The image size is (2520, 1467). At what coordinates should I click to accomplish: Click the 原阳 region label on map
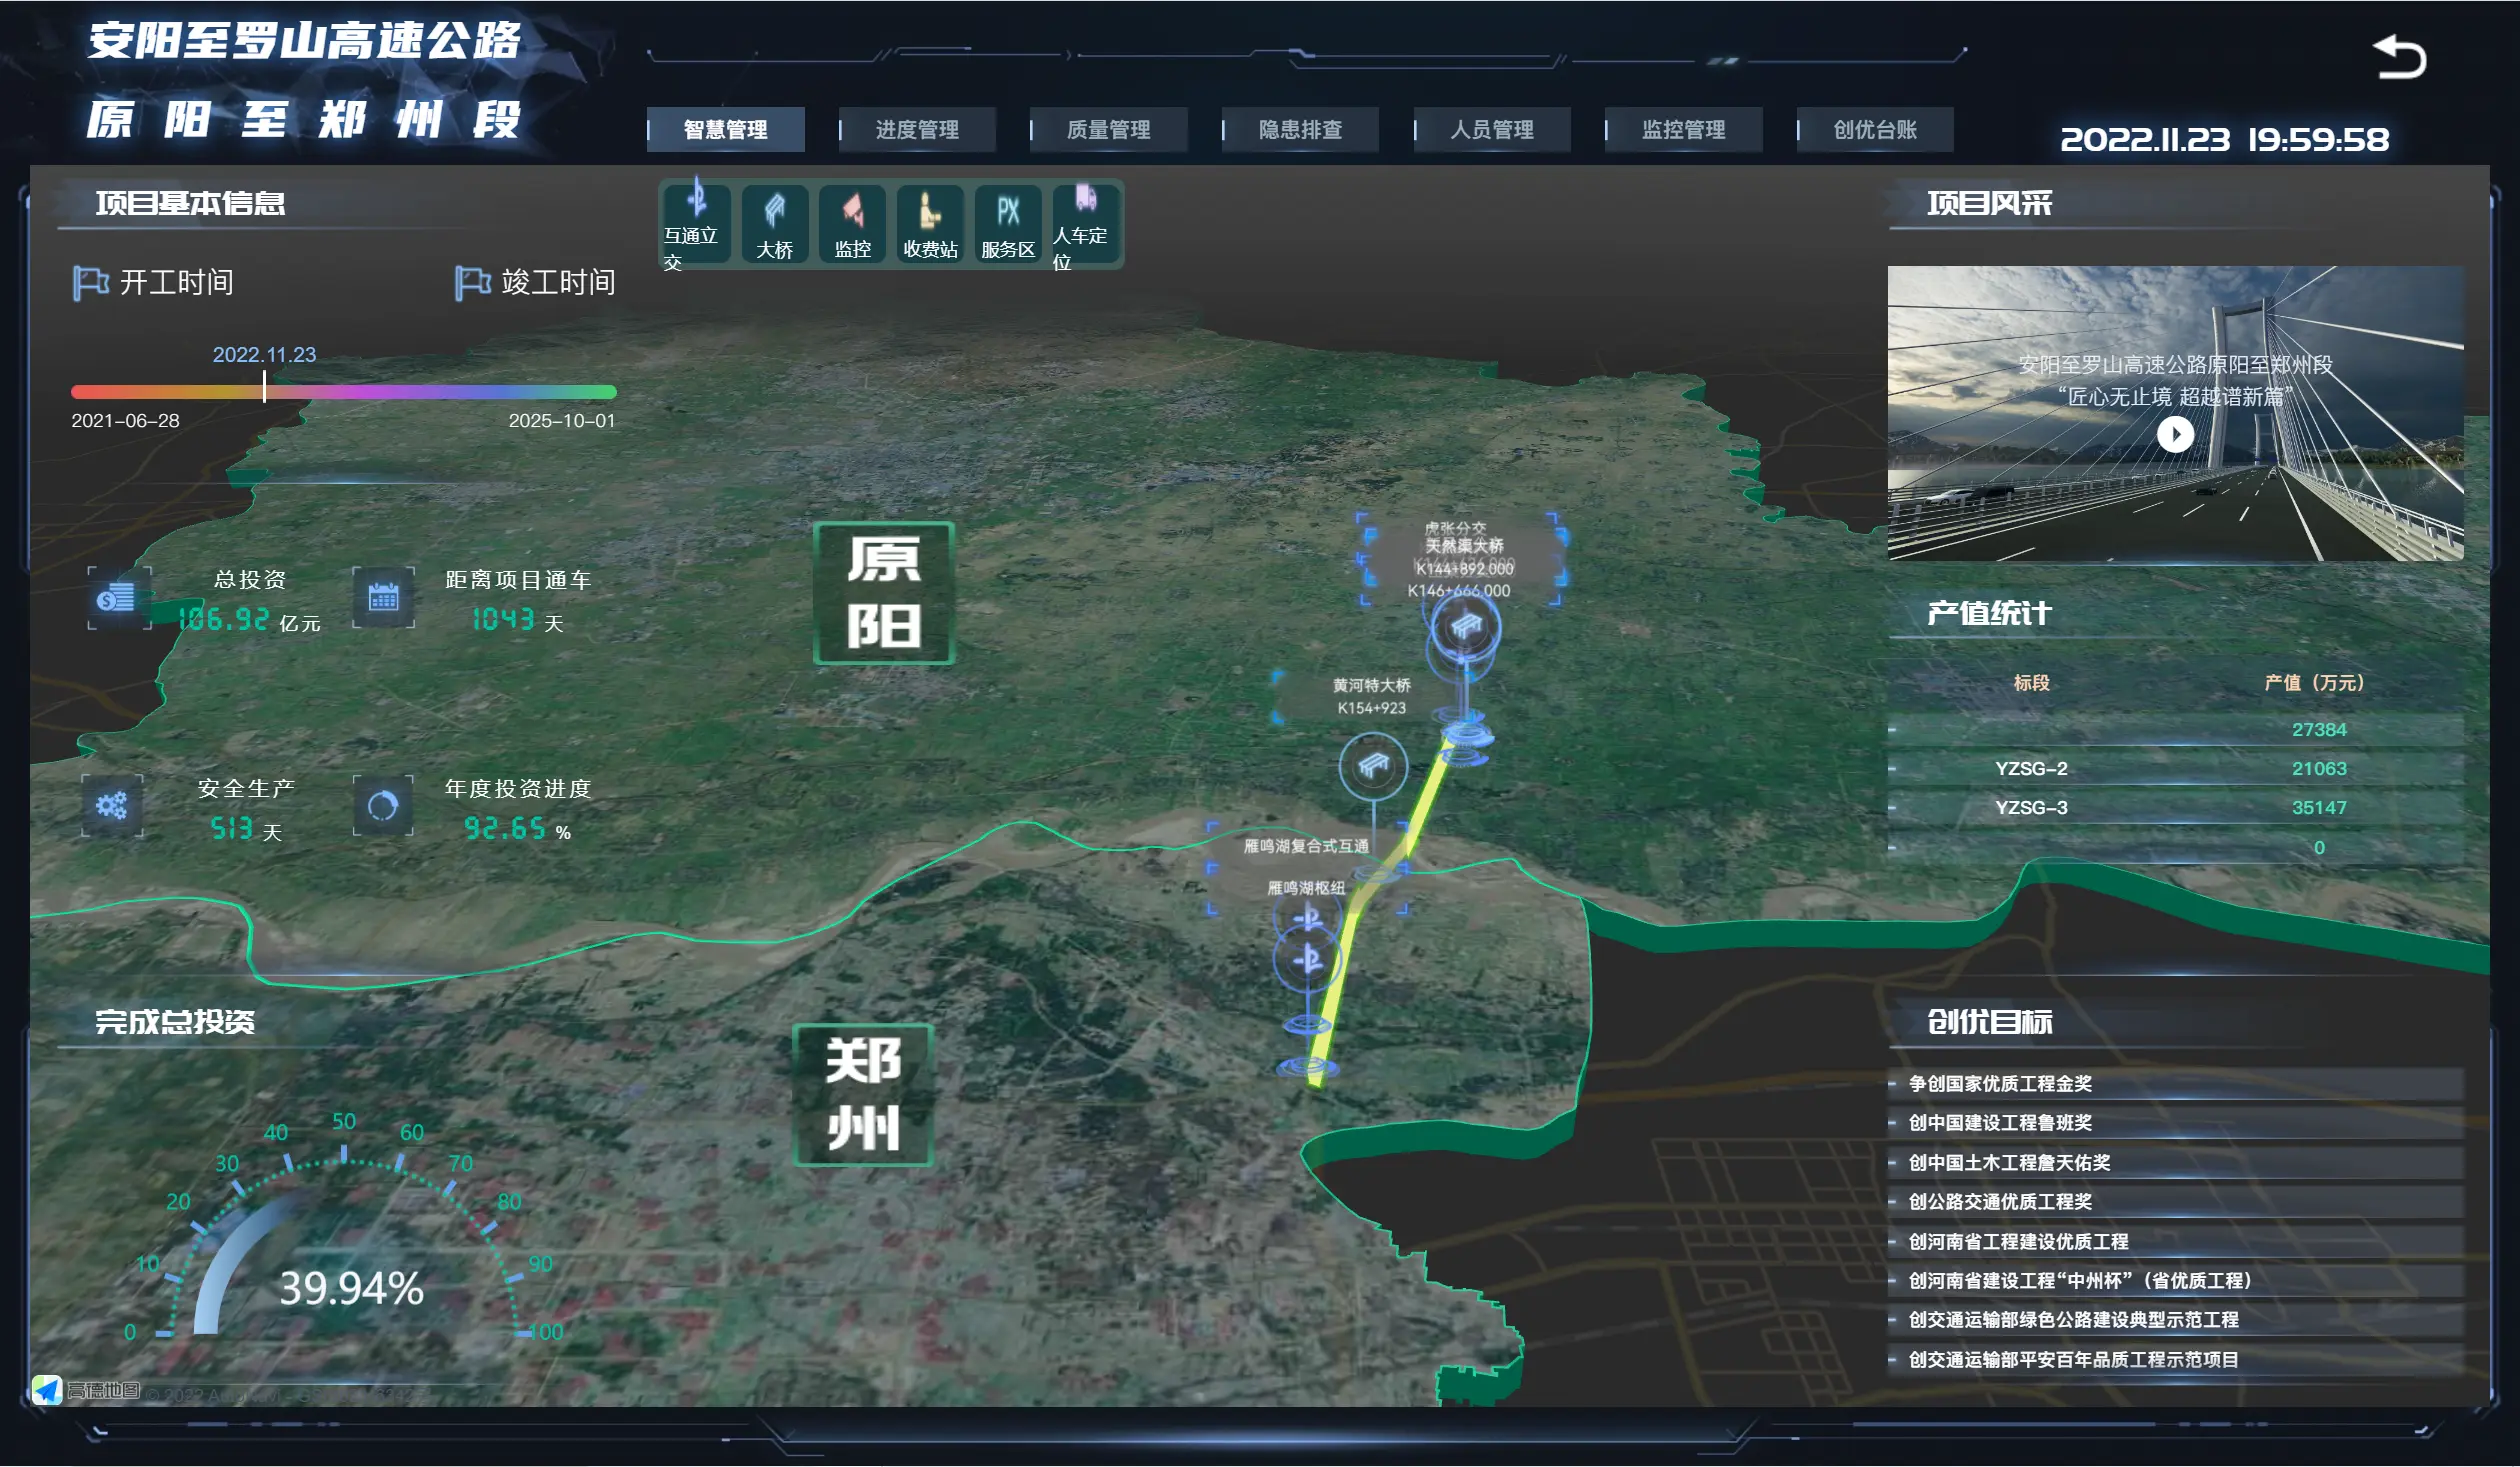(883, 593)
